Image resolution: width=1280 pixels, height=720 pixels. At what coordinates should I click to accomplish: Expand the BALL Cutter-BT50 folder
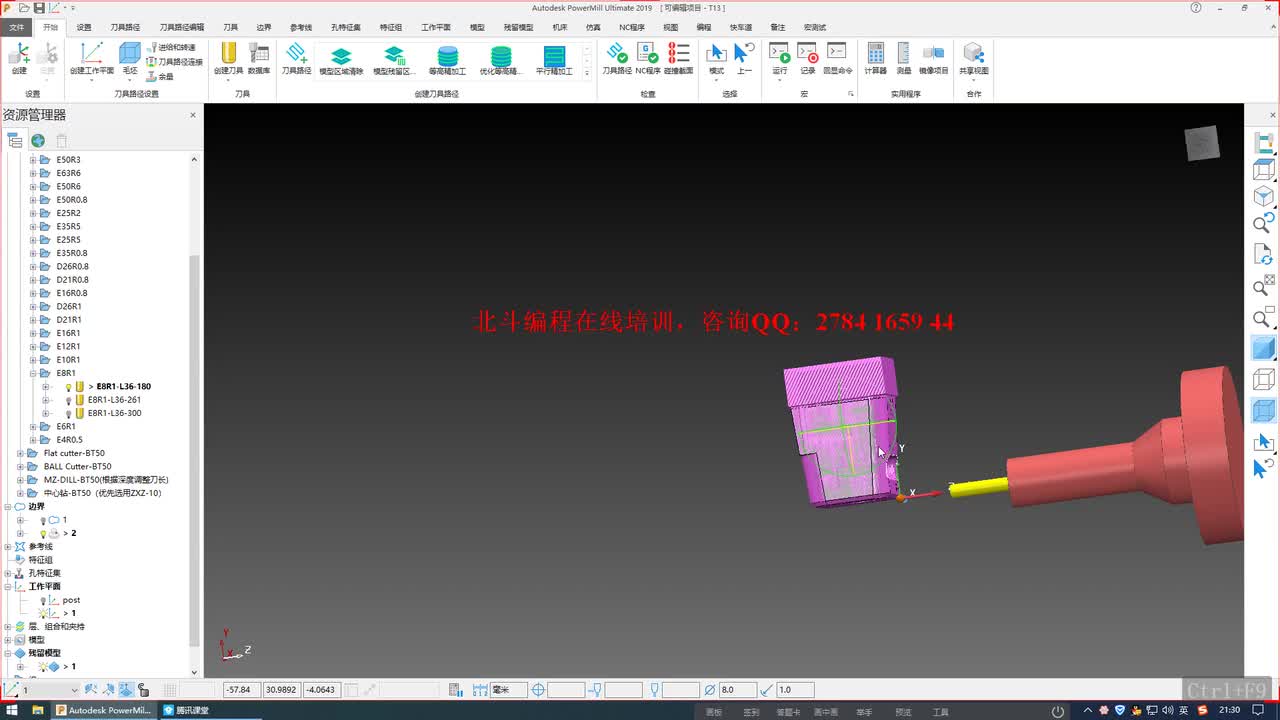(x=20, y=466)
